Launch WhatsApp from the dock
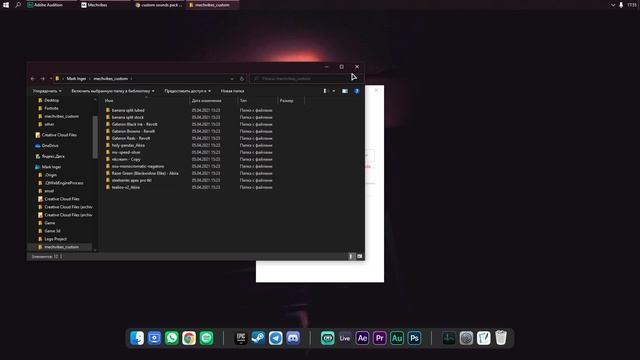 [x=172, y=338]
